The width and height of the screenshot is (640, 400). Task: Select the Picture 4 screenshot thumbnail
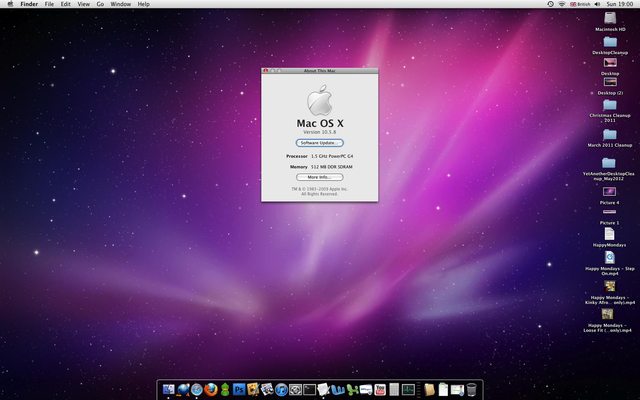[610, 191]
